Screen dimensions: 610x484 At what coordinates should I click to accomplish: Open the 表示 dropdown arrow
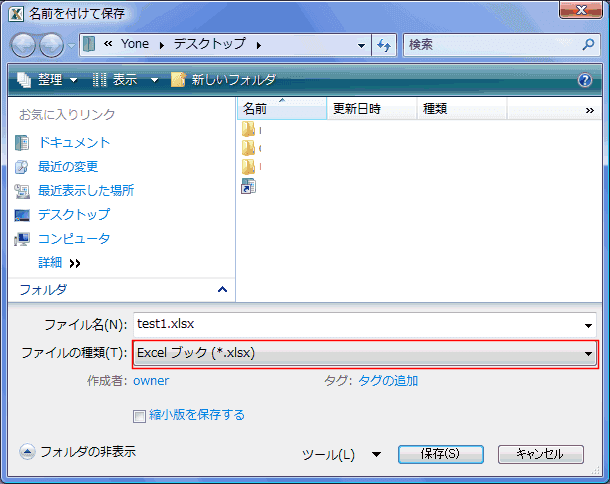(x=154, y=80)
